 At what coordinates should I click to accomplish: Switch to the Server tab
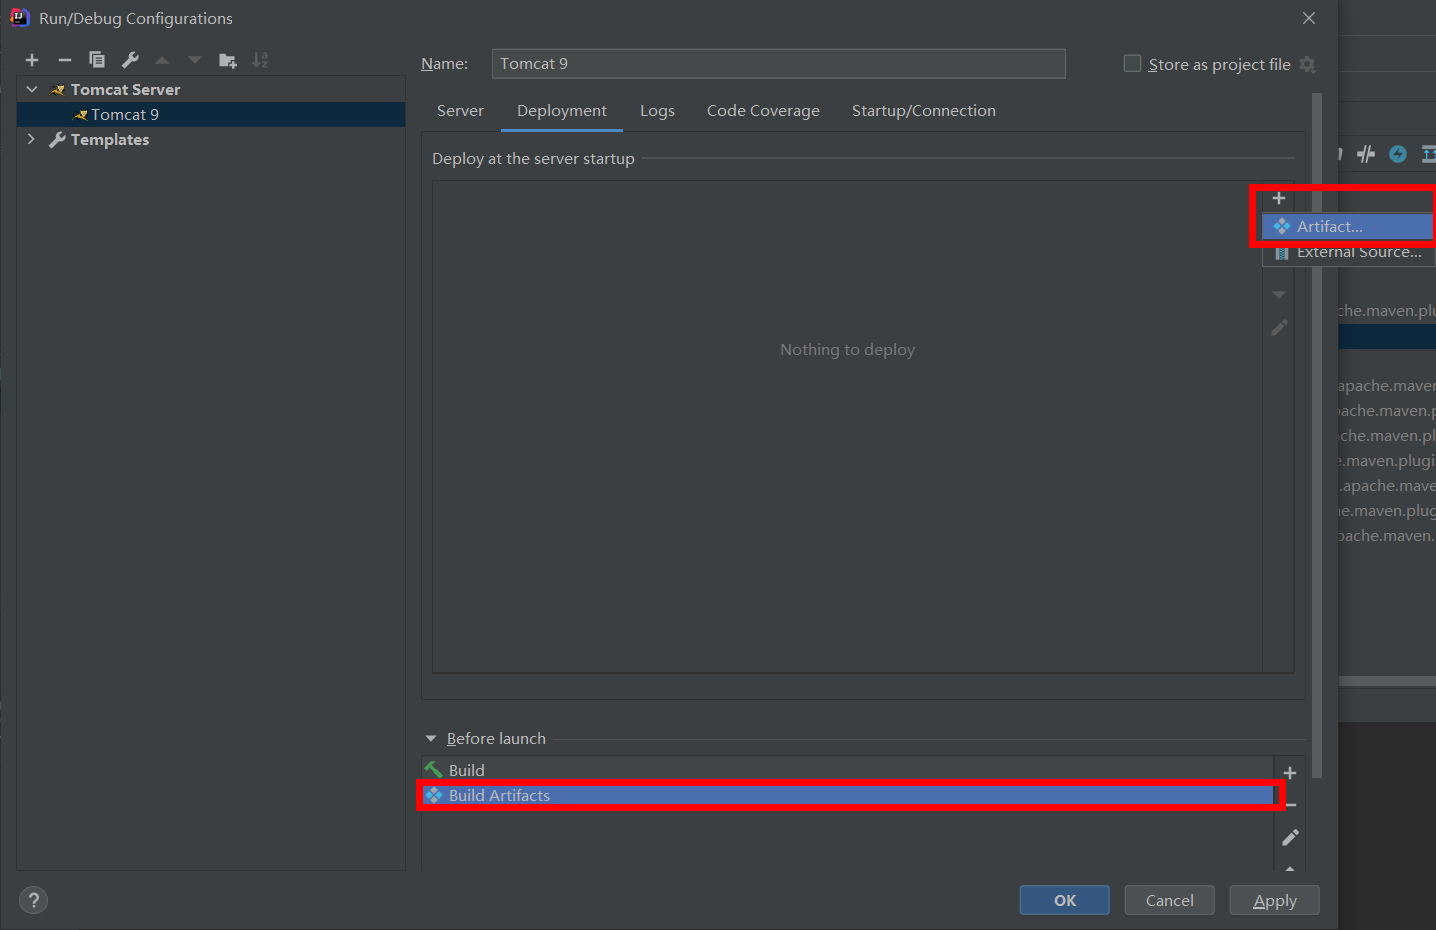(460, 111)
